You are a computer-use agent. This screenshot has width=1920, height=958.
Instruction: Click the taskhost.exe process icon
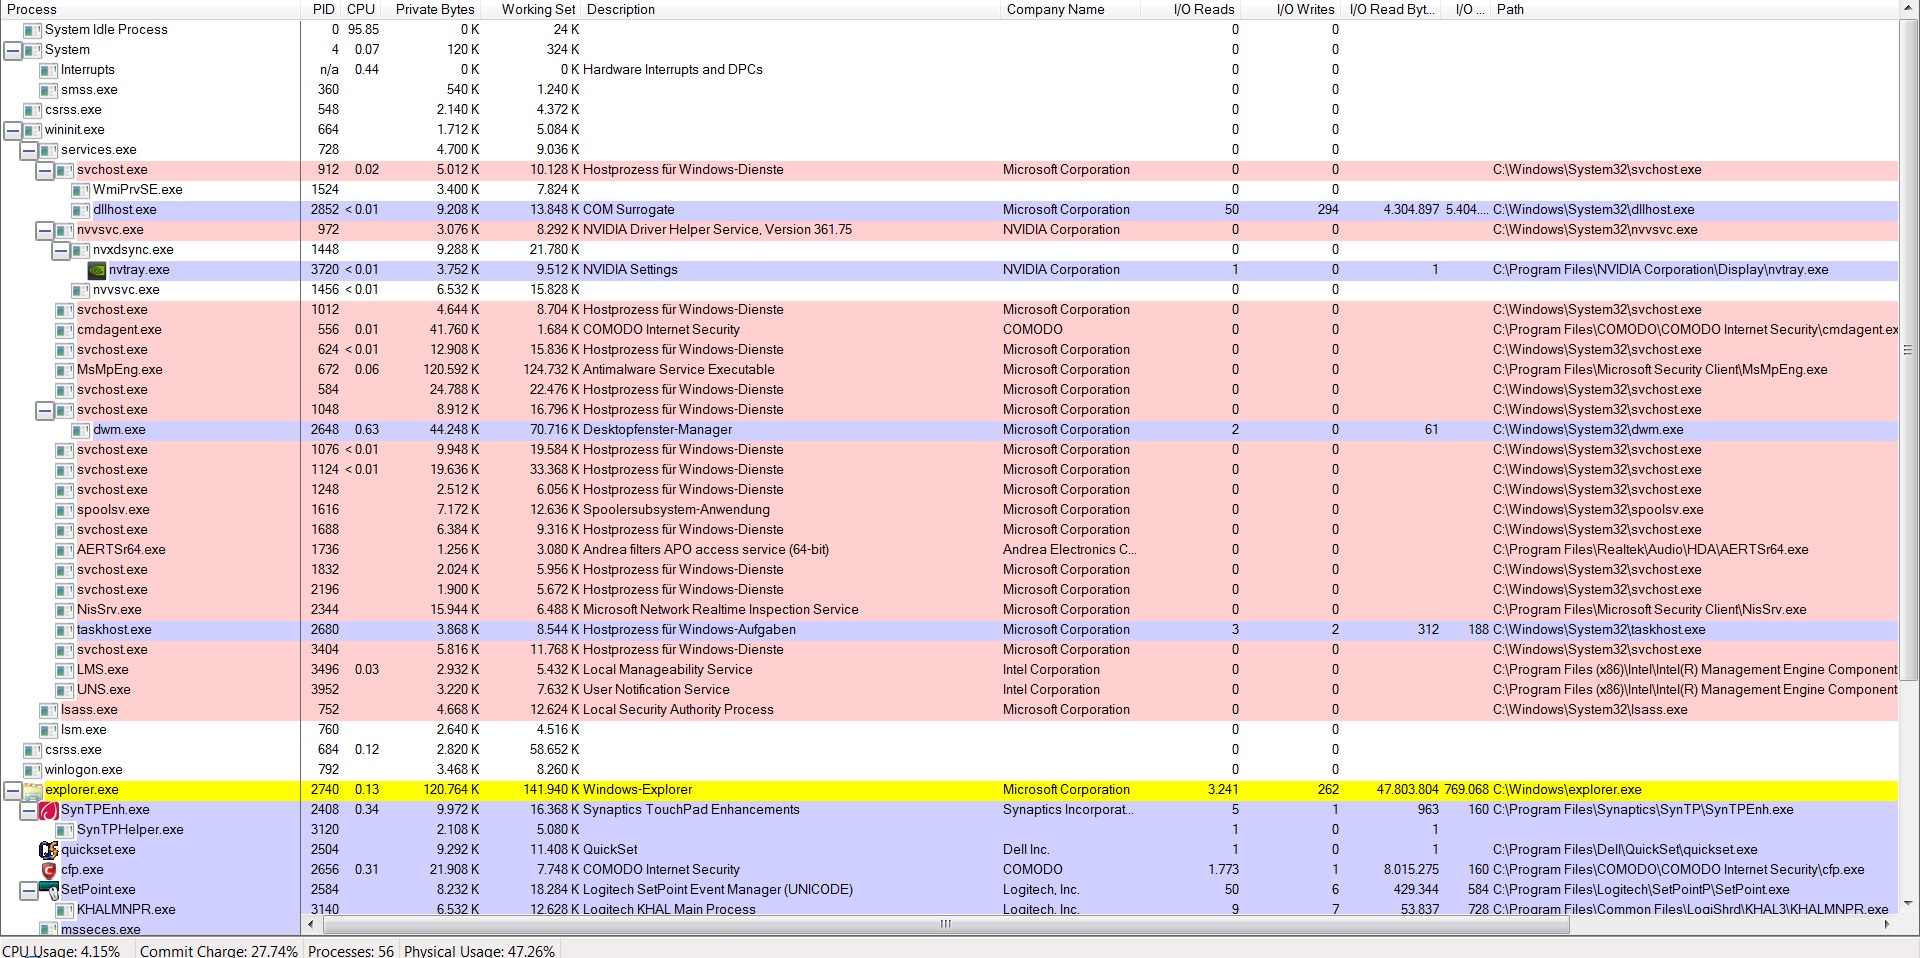click(65, 630)
